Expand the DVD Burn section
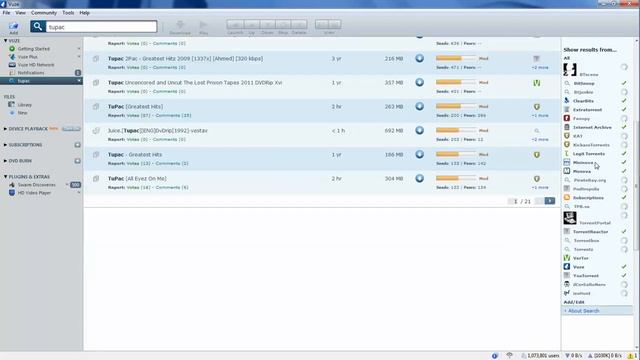Screen dimensions: 640x360 pyautogui.click(x=5, y=161)
